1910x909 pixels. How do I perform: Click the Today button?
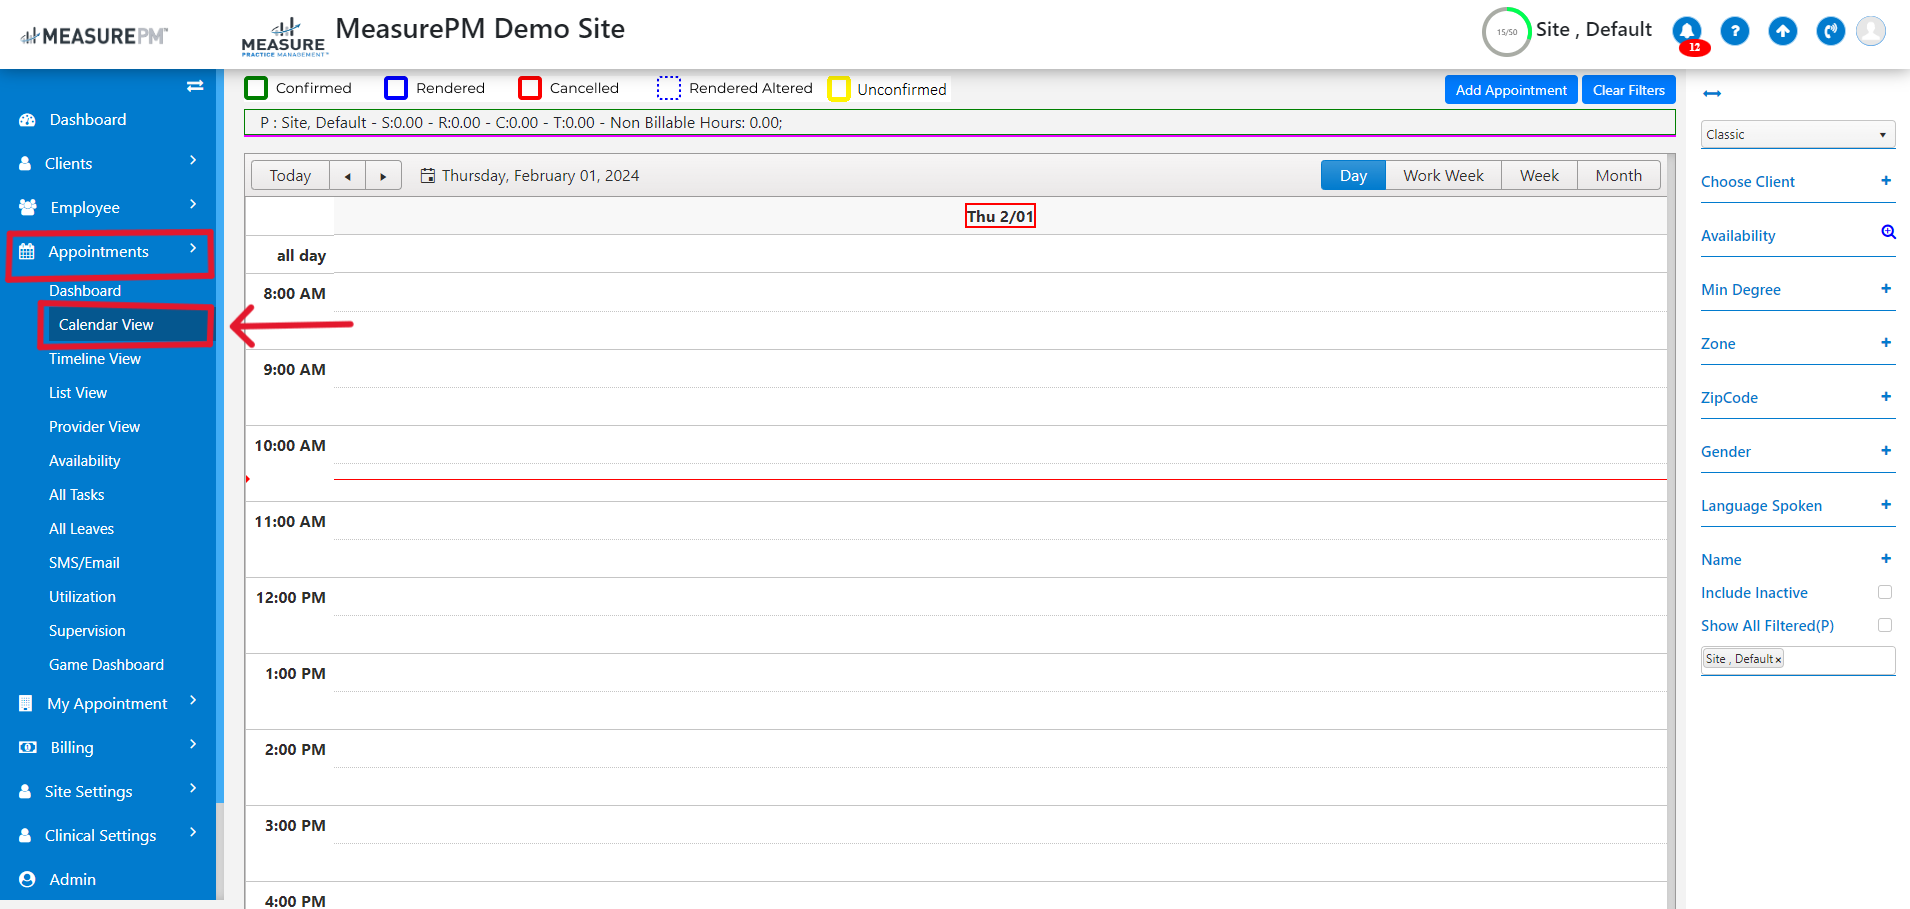pos(290,176)
